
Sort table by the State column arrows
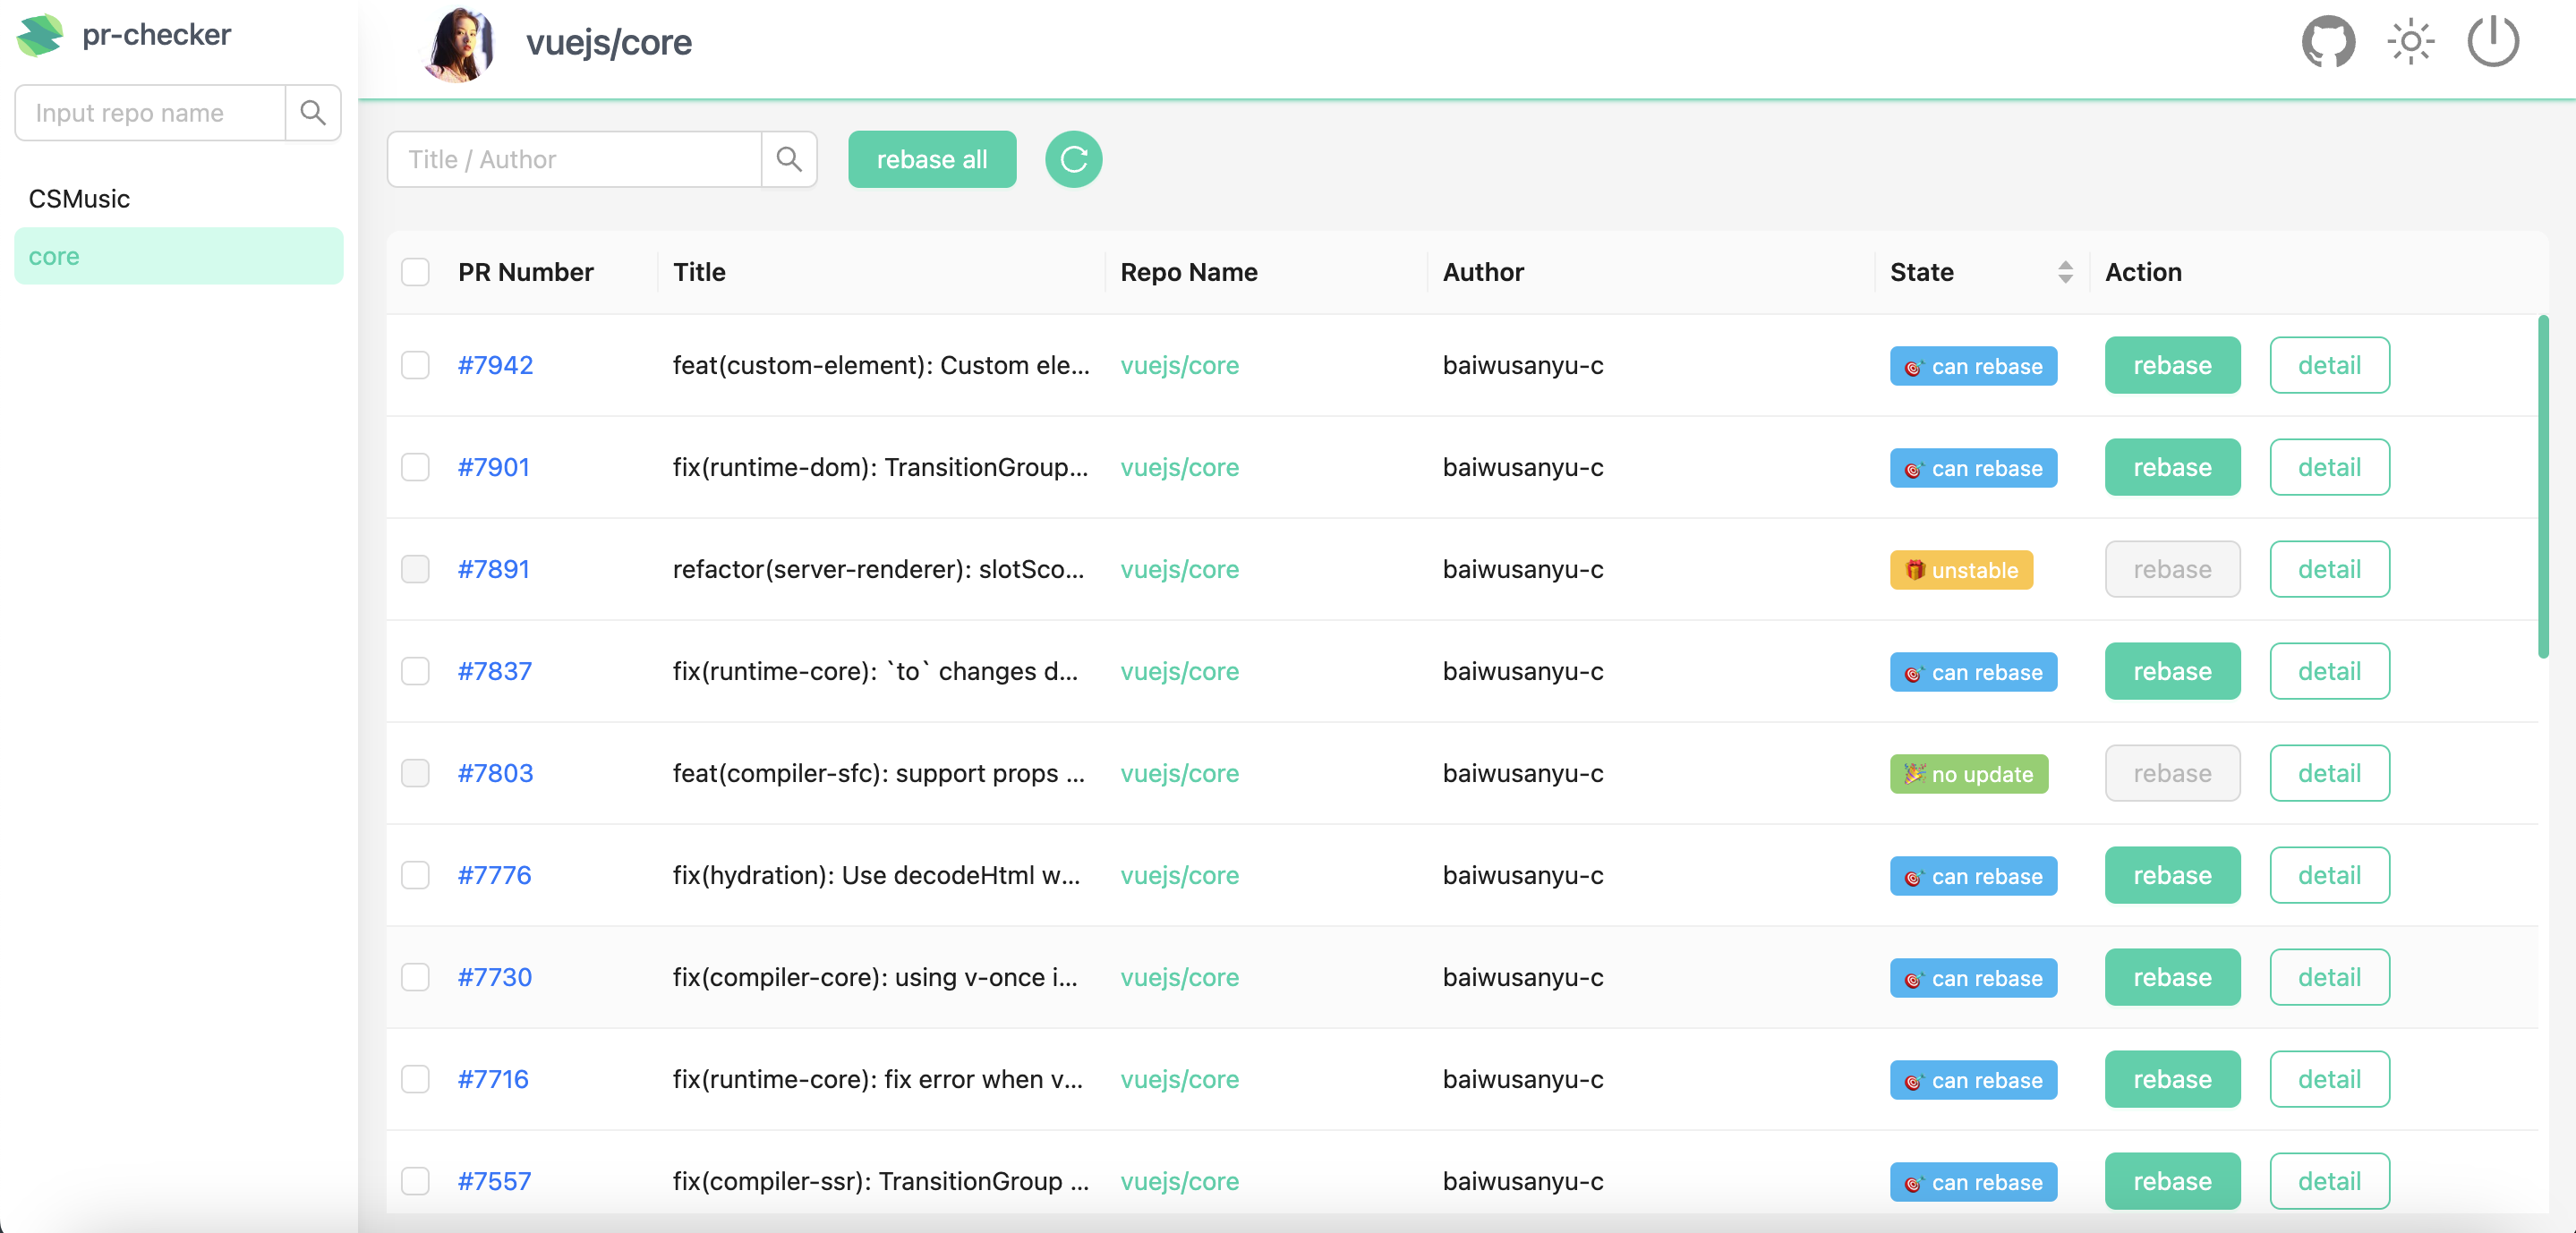[2065, 272]
